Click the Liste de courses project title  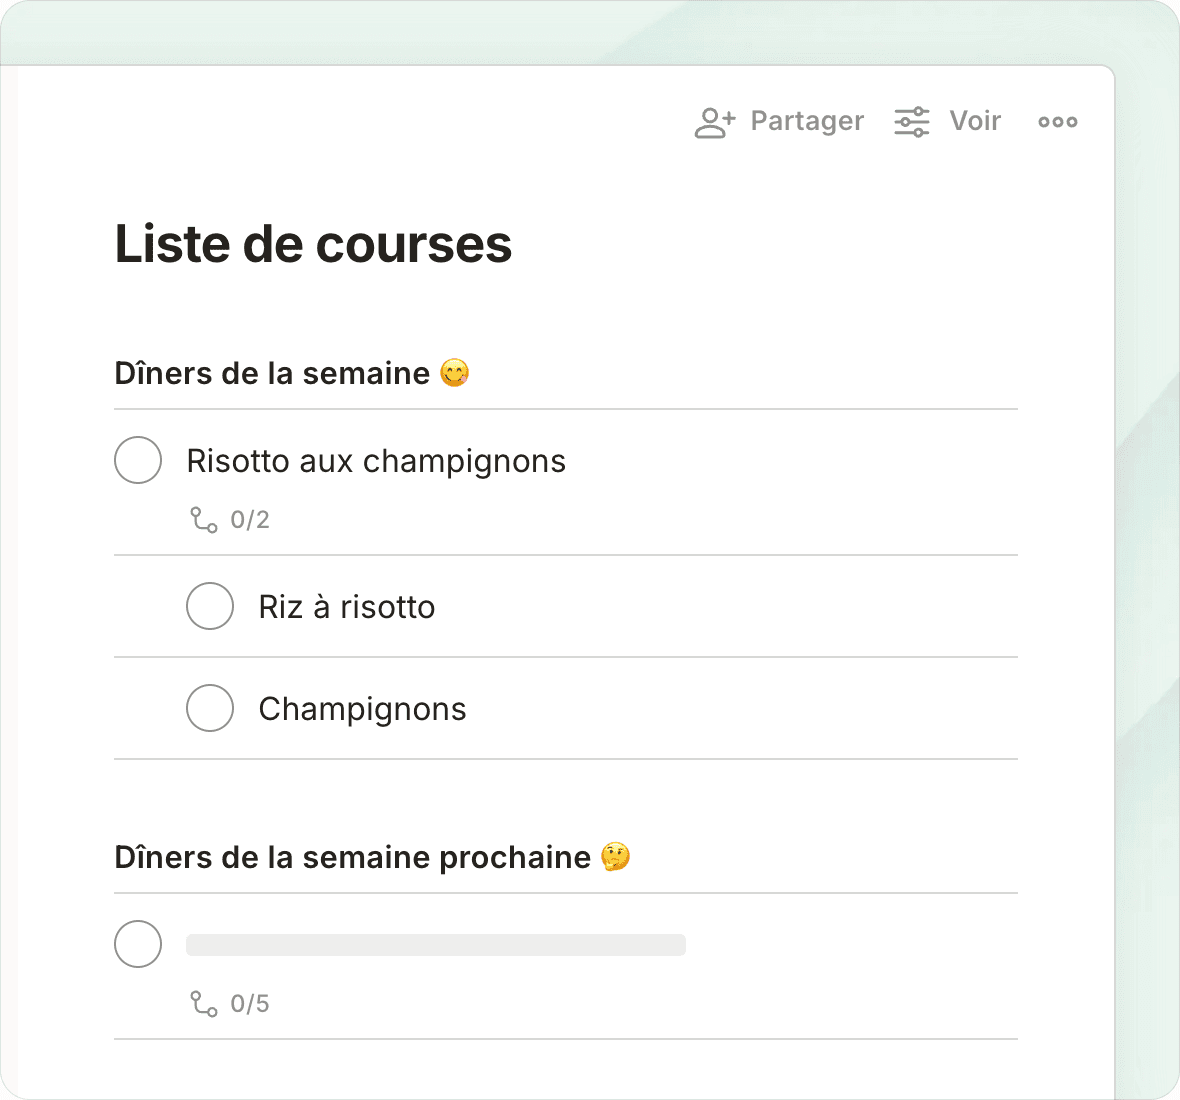click(313, 244)
